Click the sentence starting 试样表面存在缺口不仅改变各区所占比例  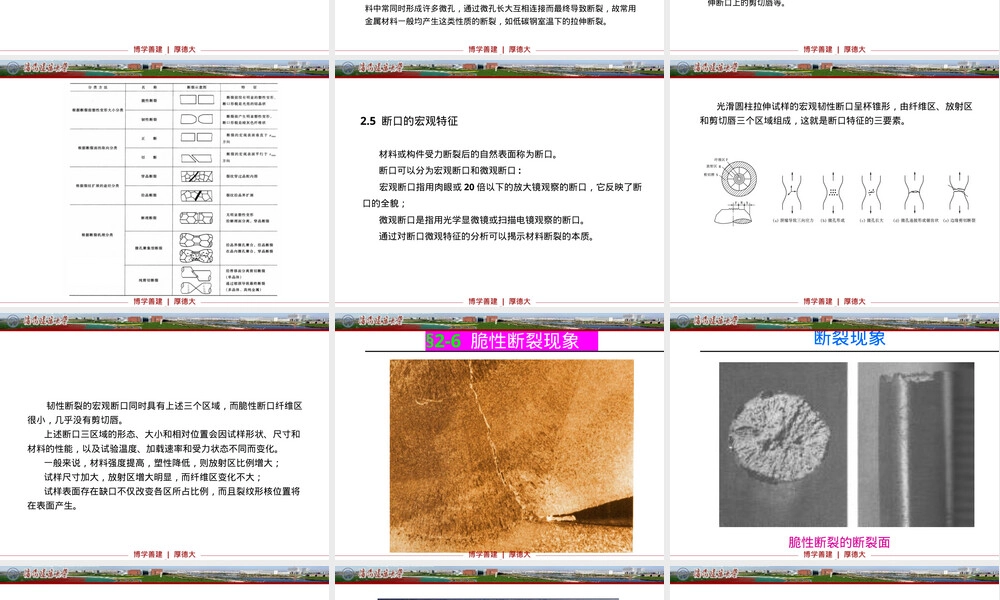tap(163, 498)
